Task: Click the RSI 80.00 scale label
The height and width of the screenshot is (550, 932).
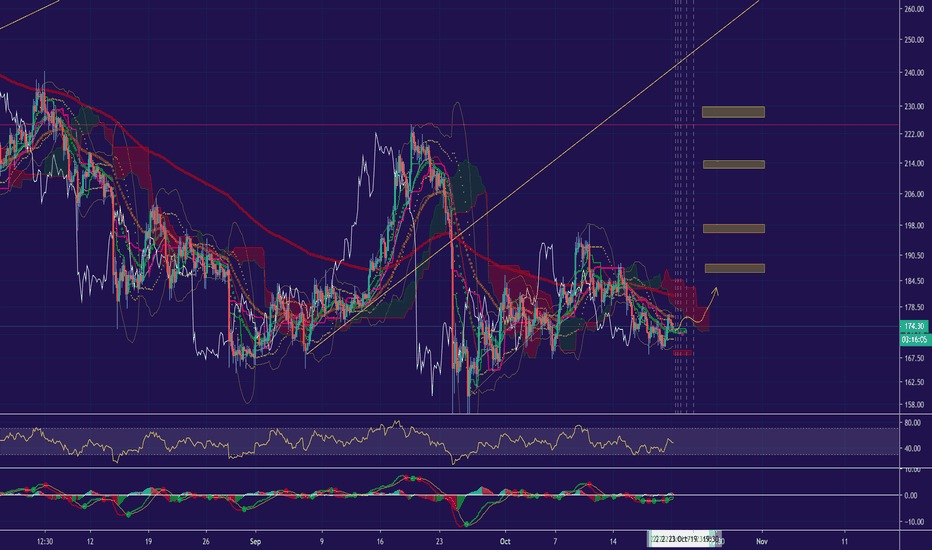Action: (x=912, y=423)
